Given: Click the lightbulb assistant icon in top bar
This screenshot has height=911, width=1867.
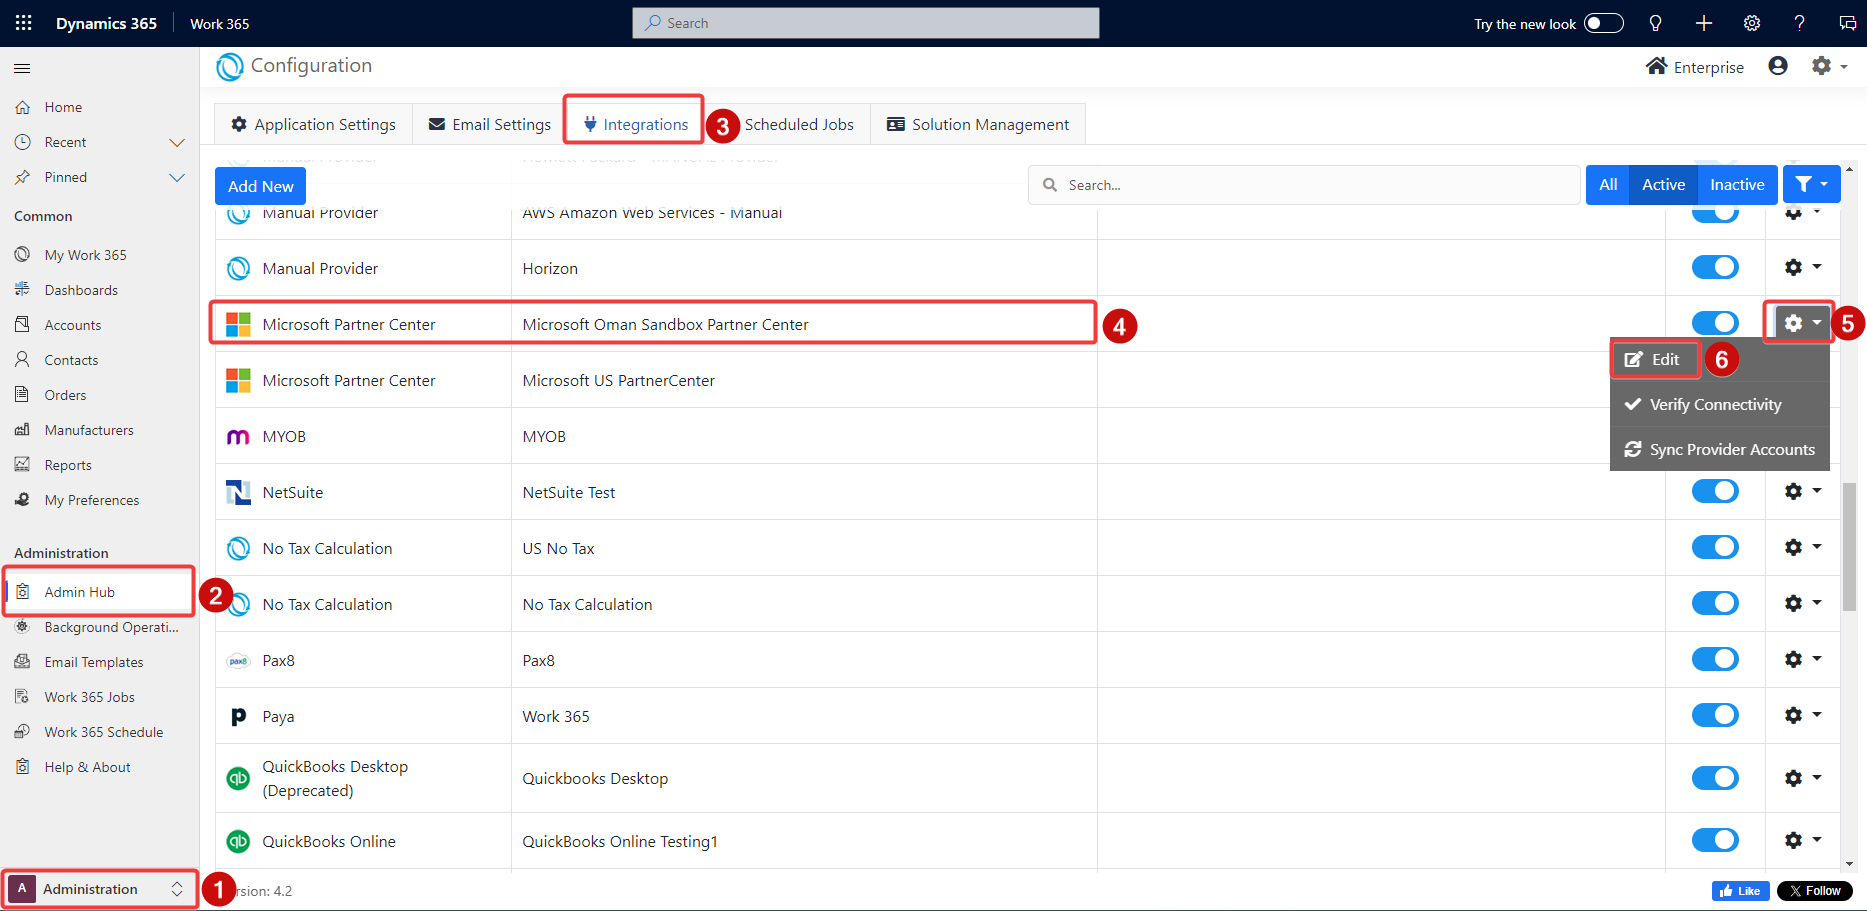Looking at the screenshot, I should coord(1656,23).
